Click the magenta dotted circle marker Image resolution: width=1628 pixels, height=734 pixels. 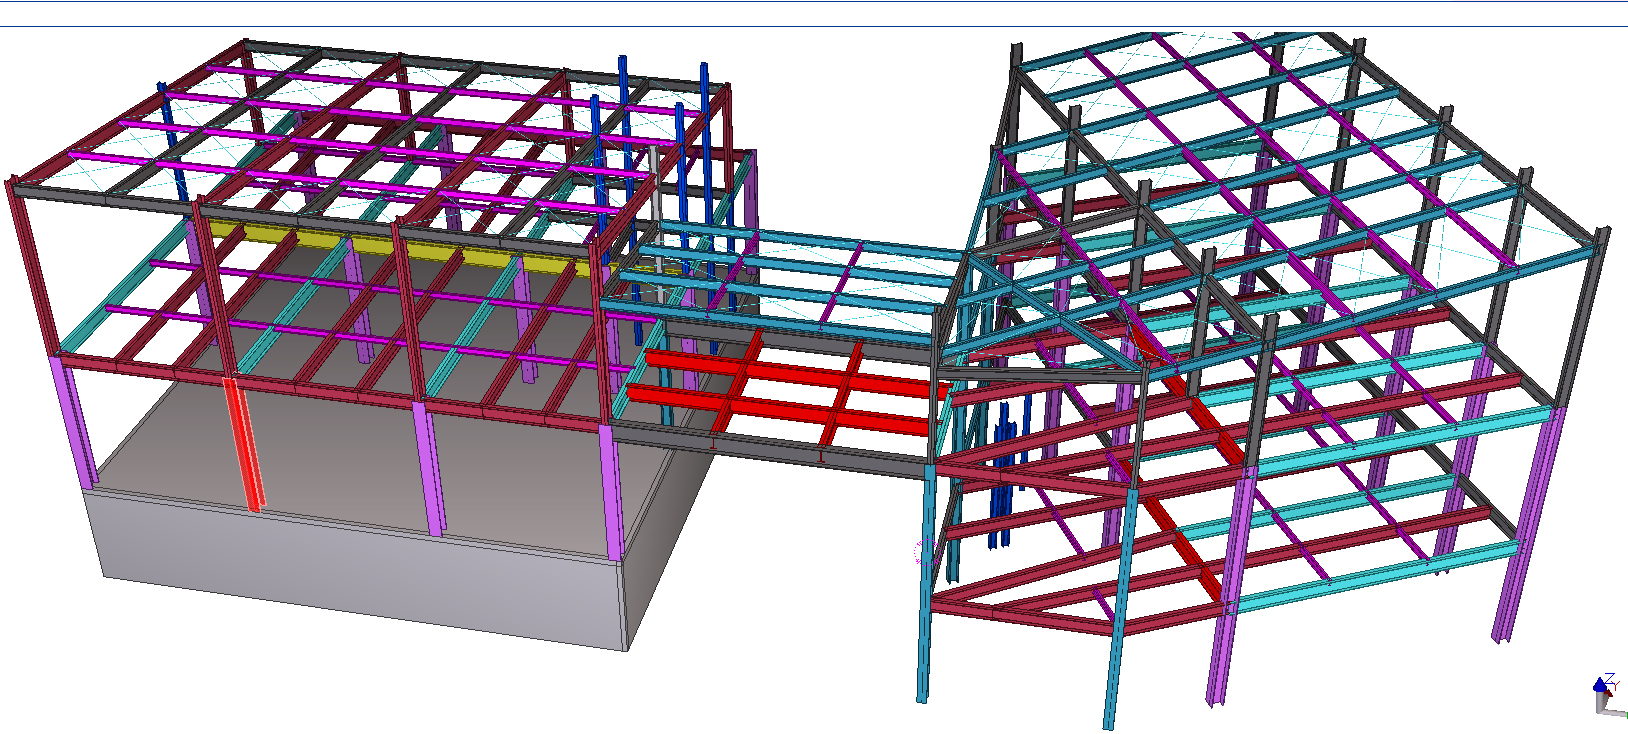pos(921,553)
